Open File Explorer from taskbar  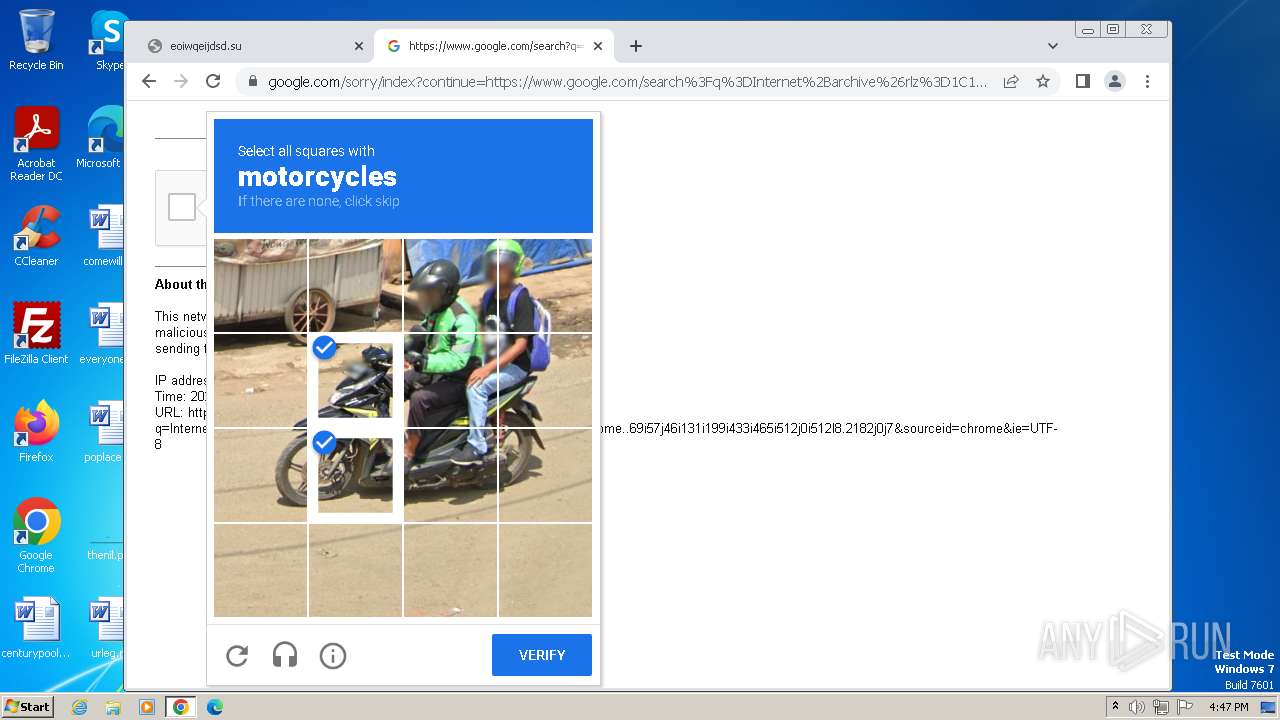click(113, 707)
